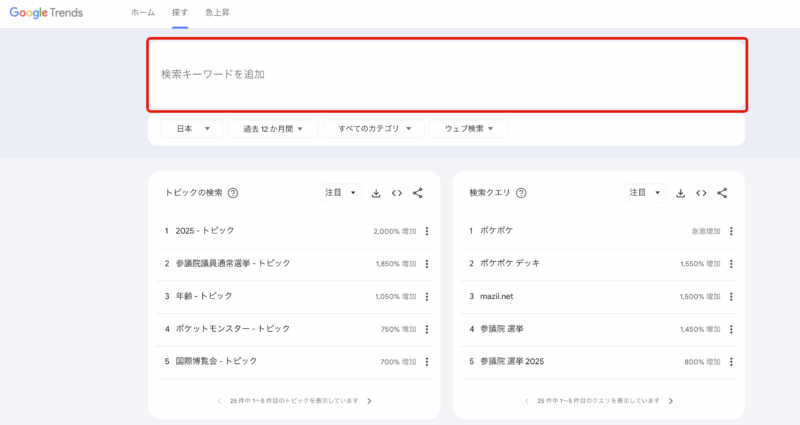Open more options for mazii.net
Screen dimensions: 800x425
pos(731,296)
